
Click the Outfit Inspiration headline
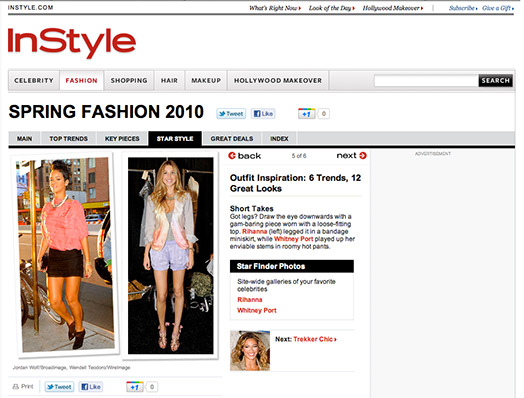click(295, 183)
